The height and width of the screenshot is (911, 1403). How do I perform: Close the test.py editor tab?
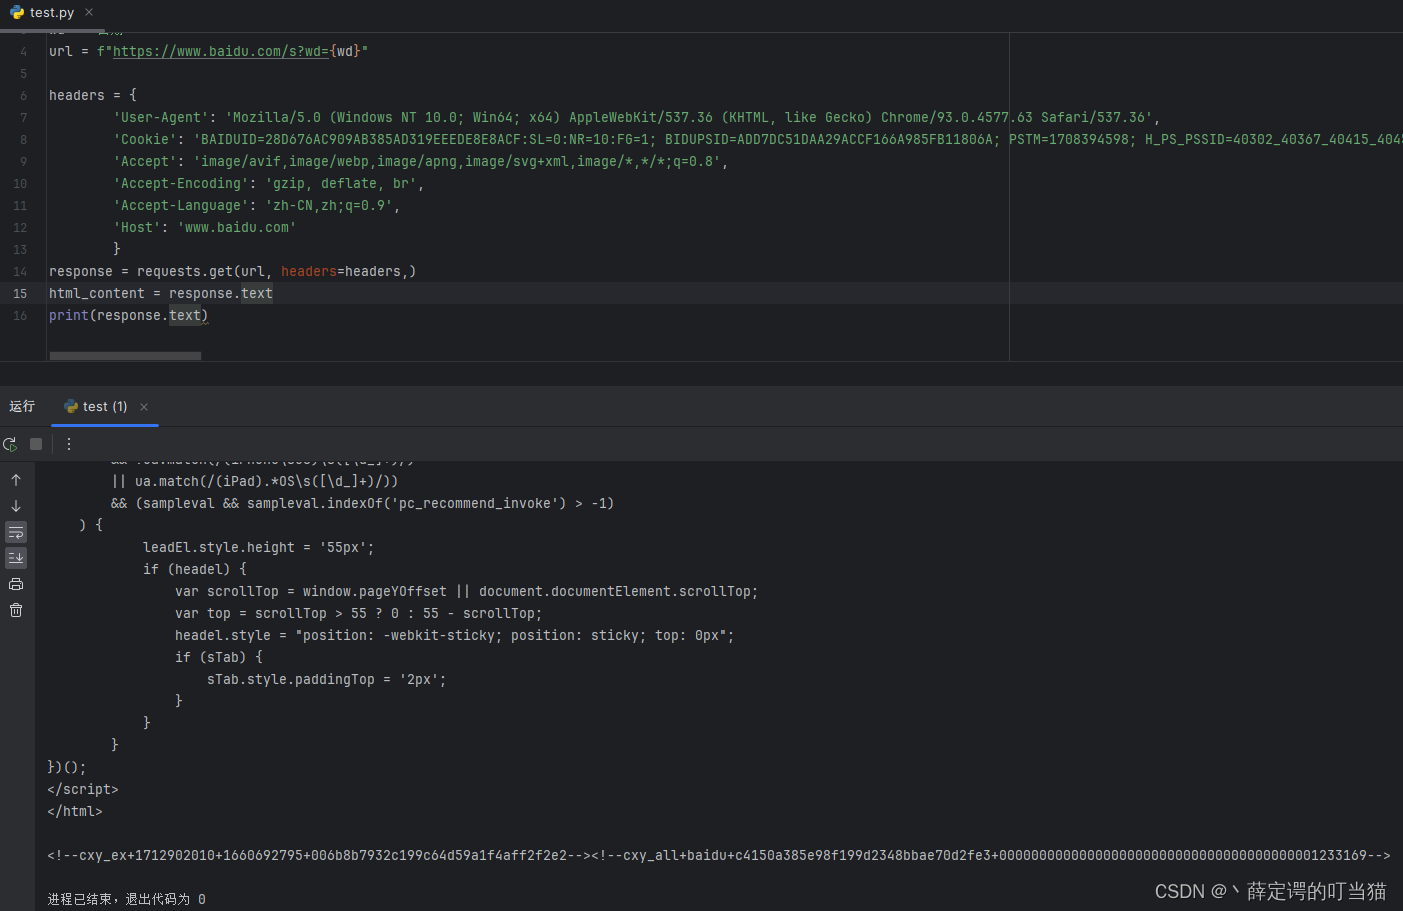(89, 12)
